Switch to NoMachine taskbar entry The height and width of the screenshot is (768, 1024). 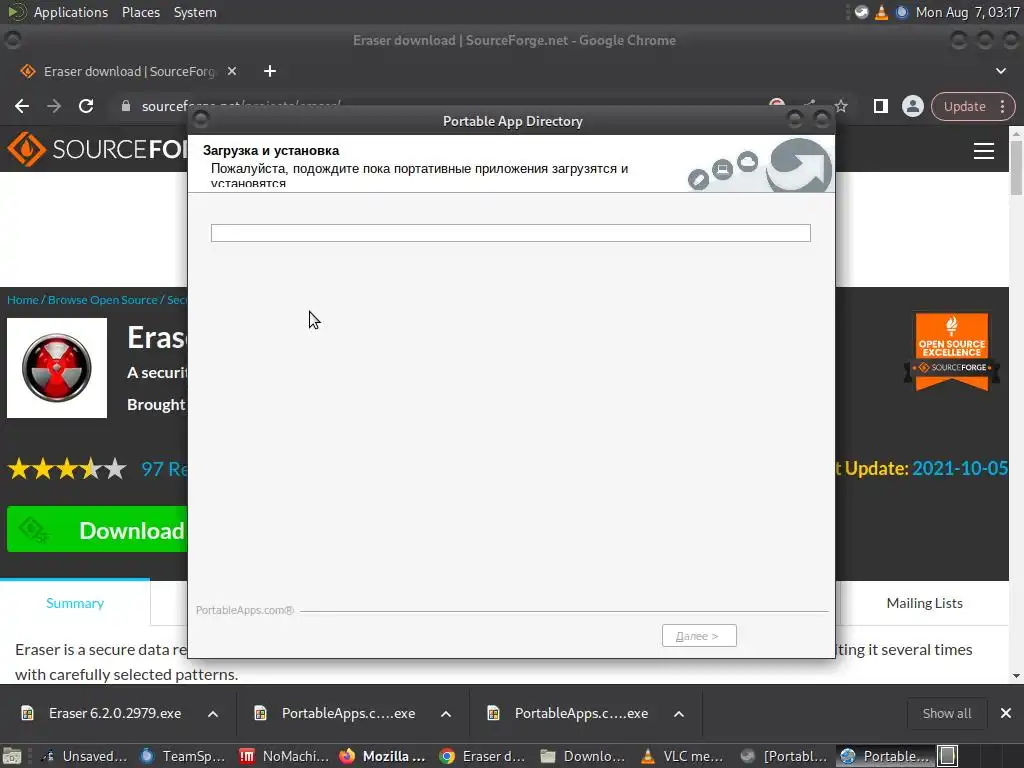(x=285, y=756)
